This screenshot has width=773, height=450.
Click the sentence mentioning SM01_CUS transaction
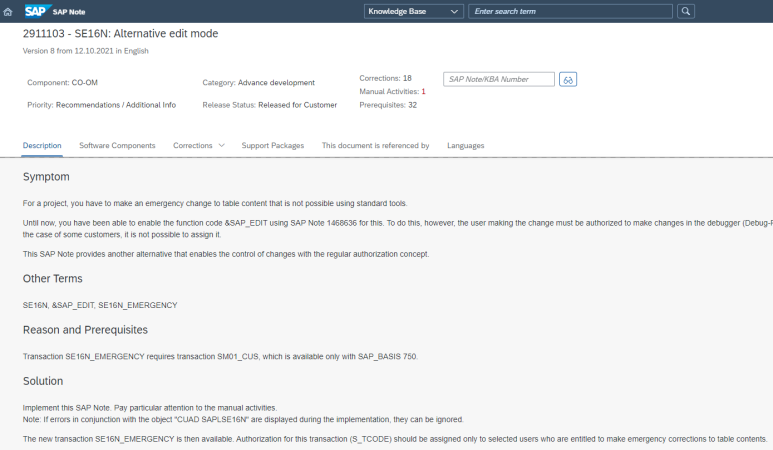[x=220, y=356]
